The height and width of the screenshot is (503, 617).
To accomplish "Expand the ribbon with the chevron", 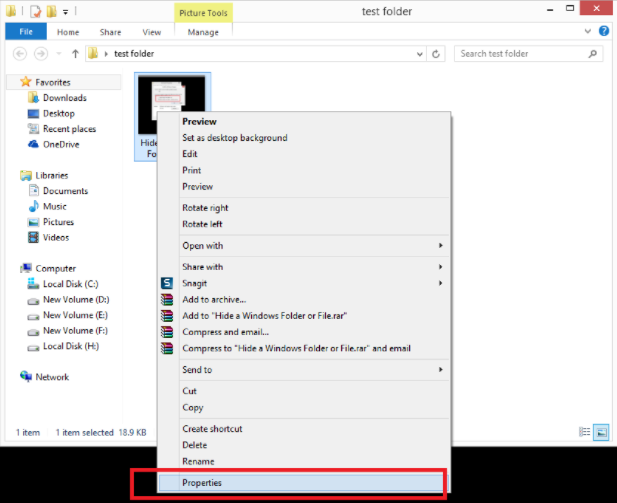I will (587, 31).
